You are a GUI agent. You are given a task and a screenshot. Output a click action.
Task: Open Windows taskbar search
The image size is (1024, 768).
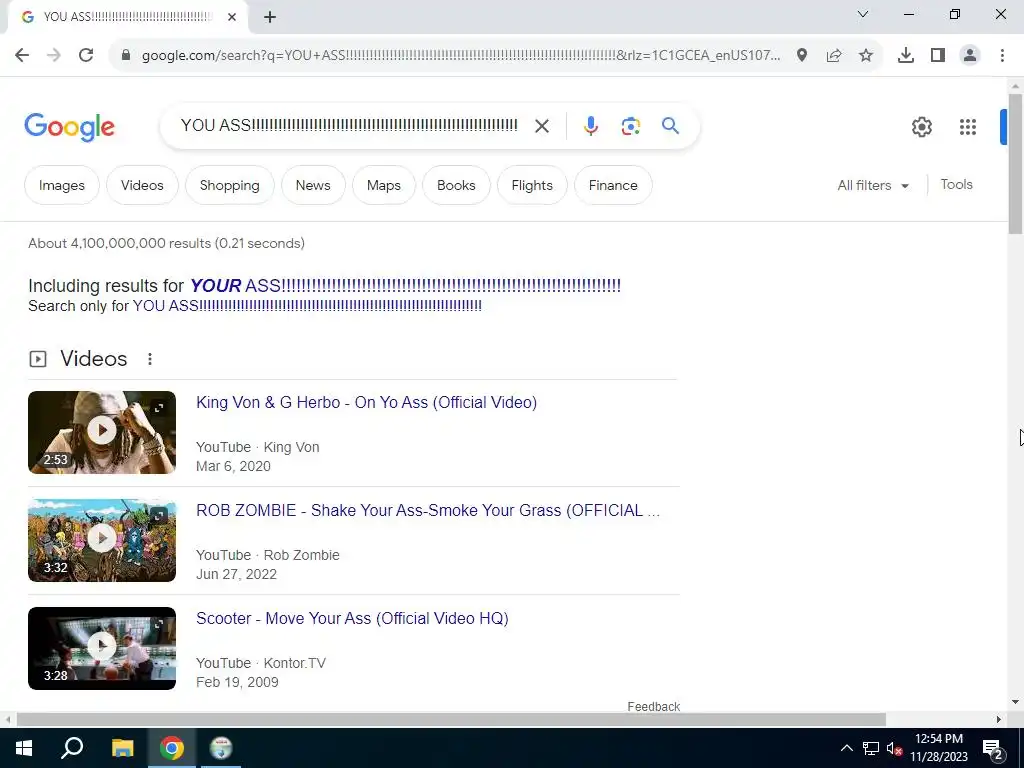click(72, 748)
